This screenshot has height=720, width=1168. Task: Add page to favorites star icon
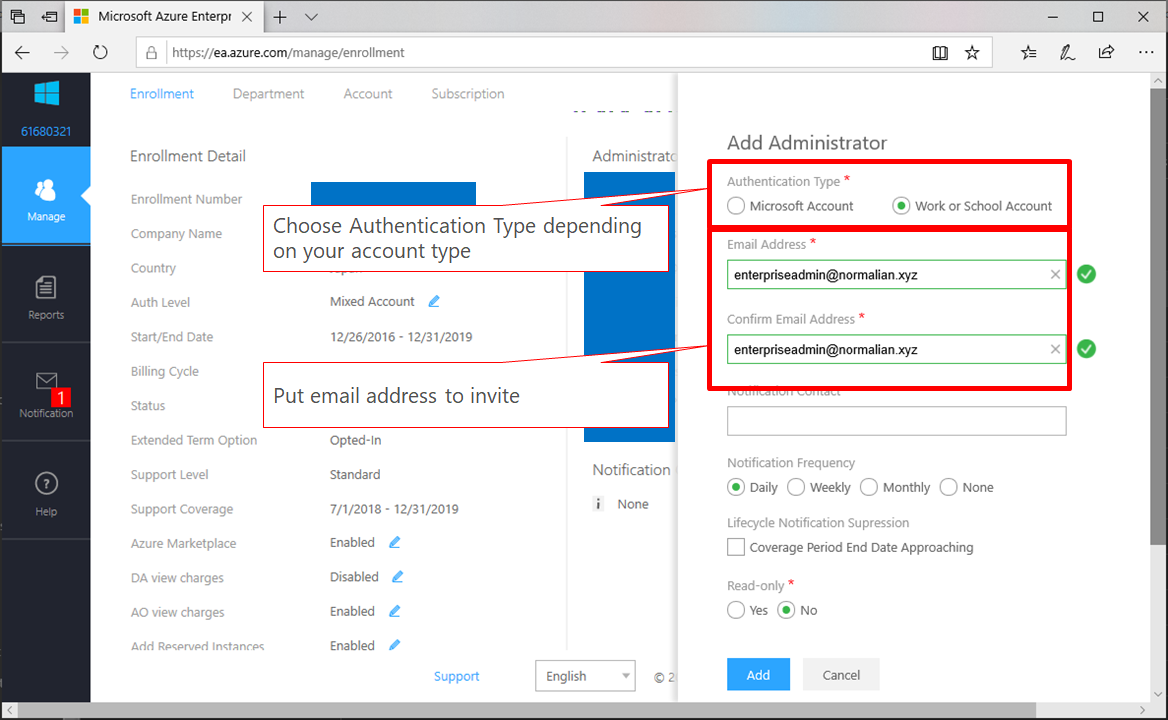tap(972, 53)
